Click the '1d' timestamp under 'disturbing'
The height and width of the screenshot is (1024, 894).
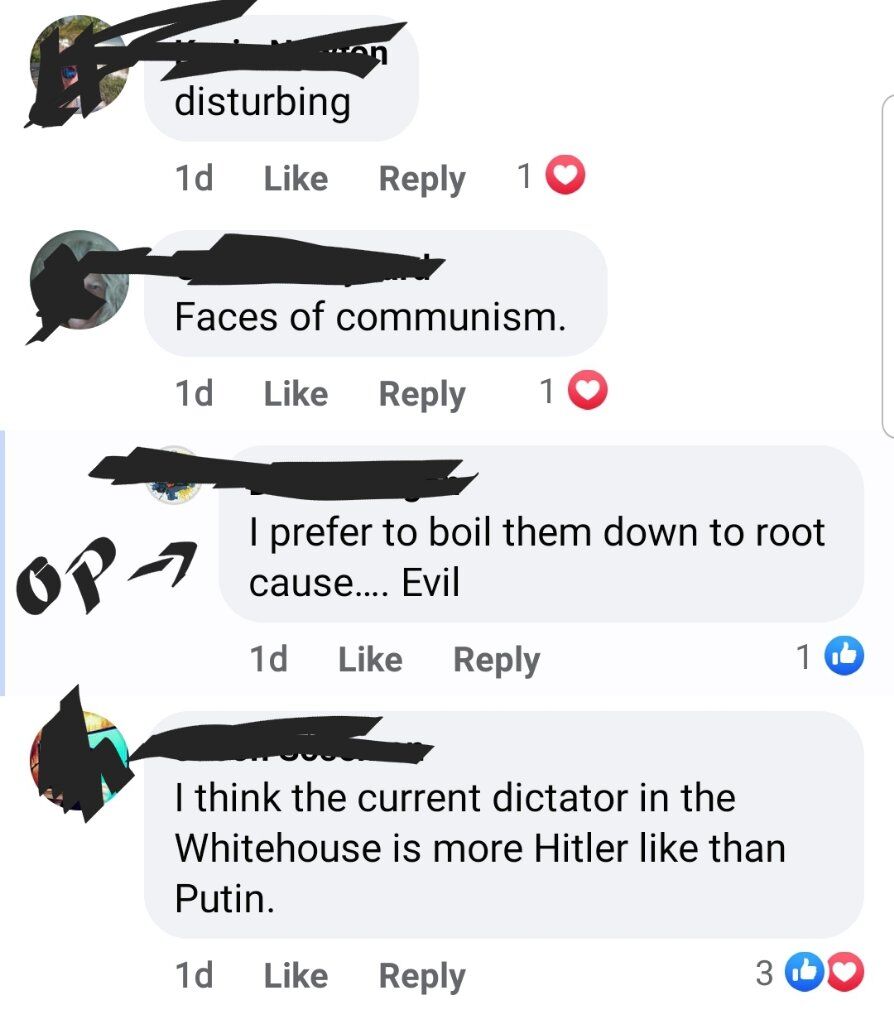(194, 178)
